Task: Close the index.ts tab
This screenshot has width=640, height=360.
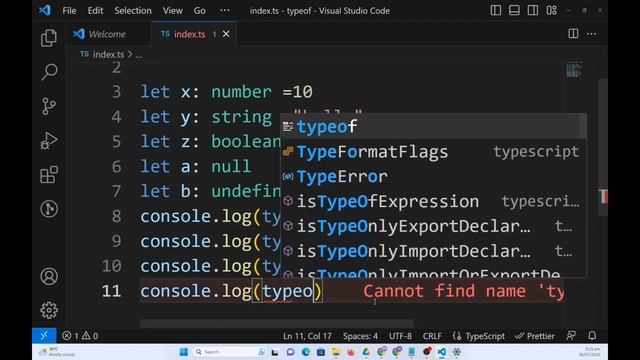Action: tap(226, 34)
